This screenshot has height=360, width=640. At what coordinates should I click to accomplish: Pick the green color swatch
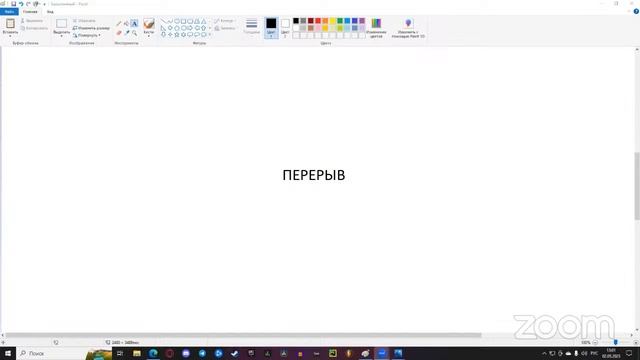coord(340,21)
